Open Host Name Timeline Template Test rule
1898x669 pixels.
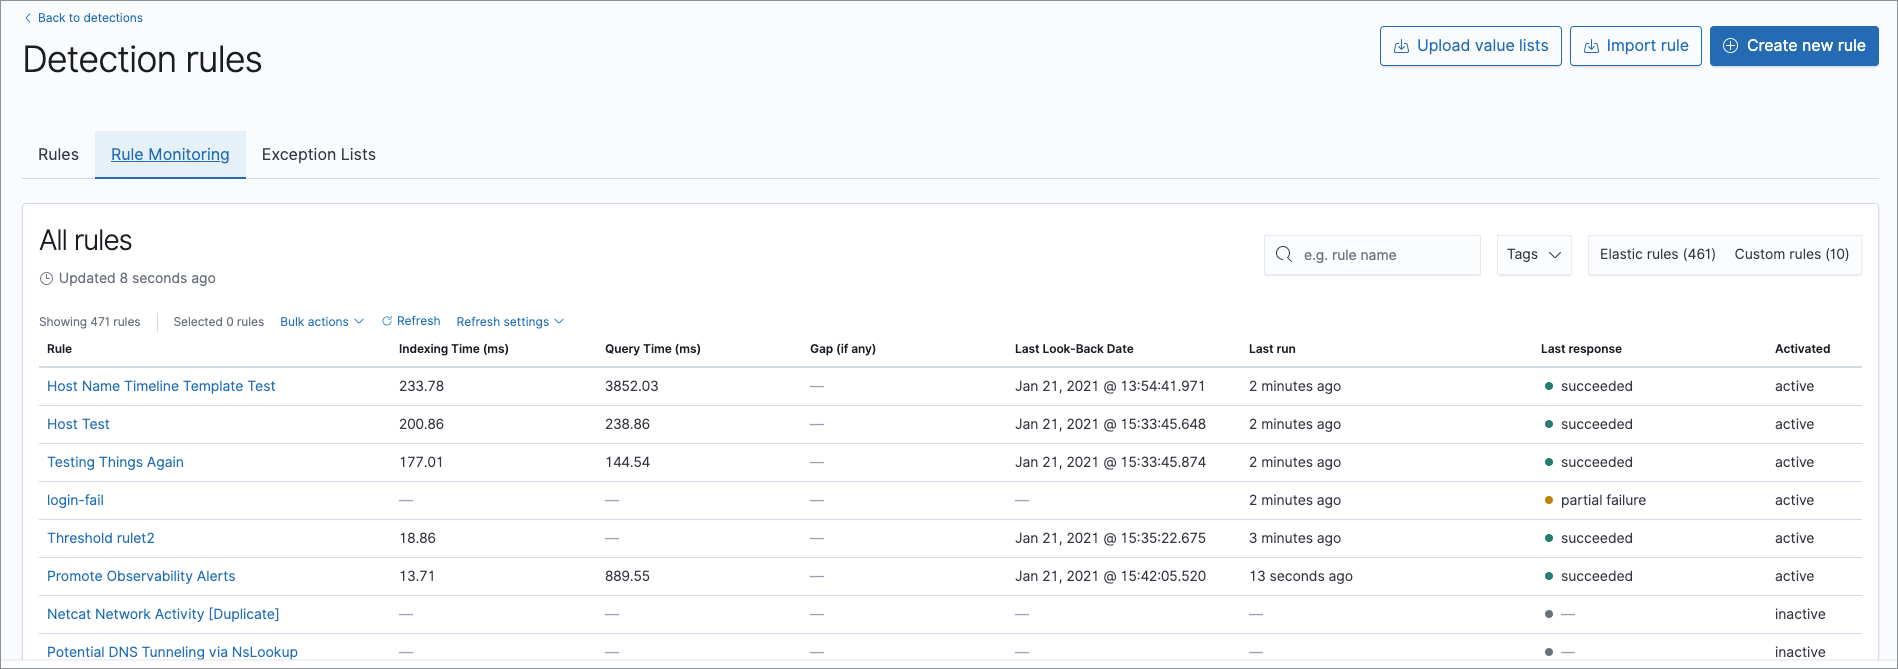tap(161, 386)
